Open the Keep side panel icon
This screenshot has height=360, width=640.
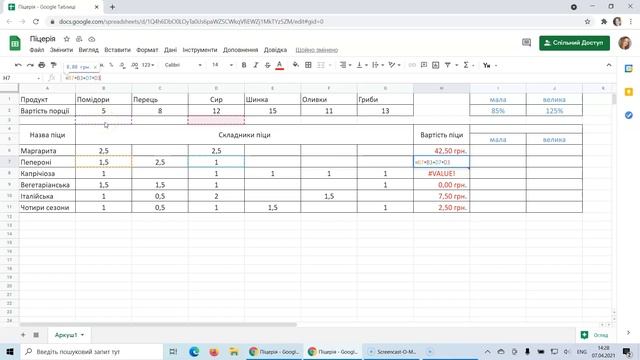pos(629,92)
